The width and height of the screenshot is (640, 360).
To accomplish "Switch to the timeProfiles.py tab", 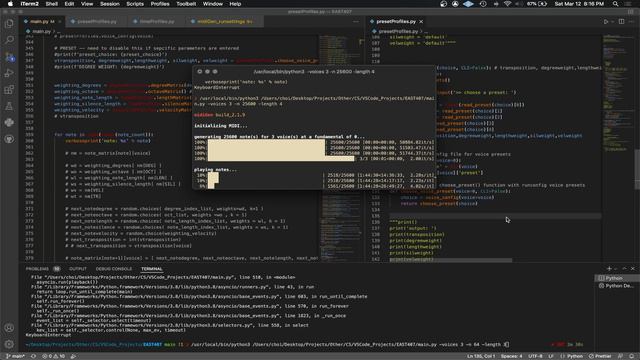I will click(x=156, y=22).
